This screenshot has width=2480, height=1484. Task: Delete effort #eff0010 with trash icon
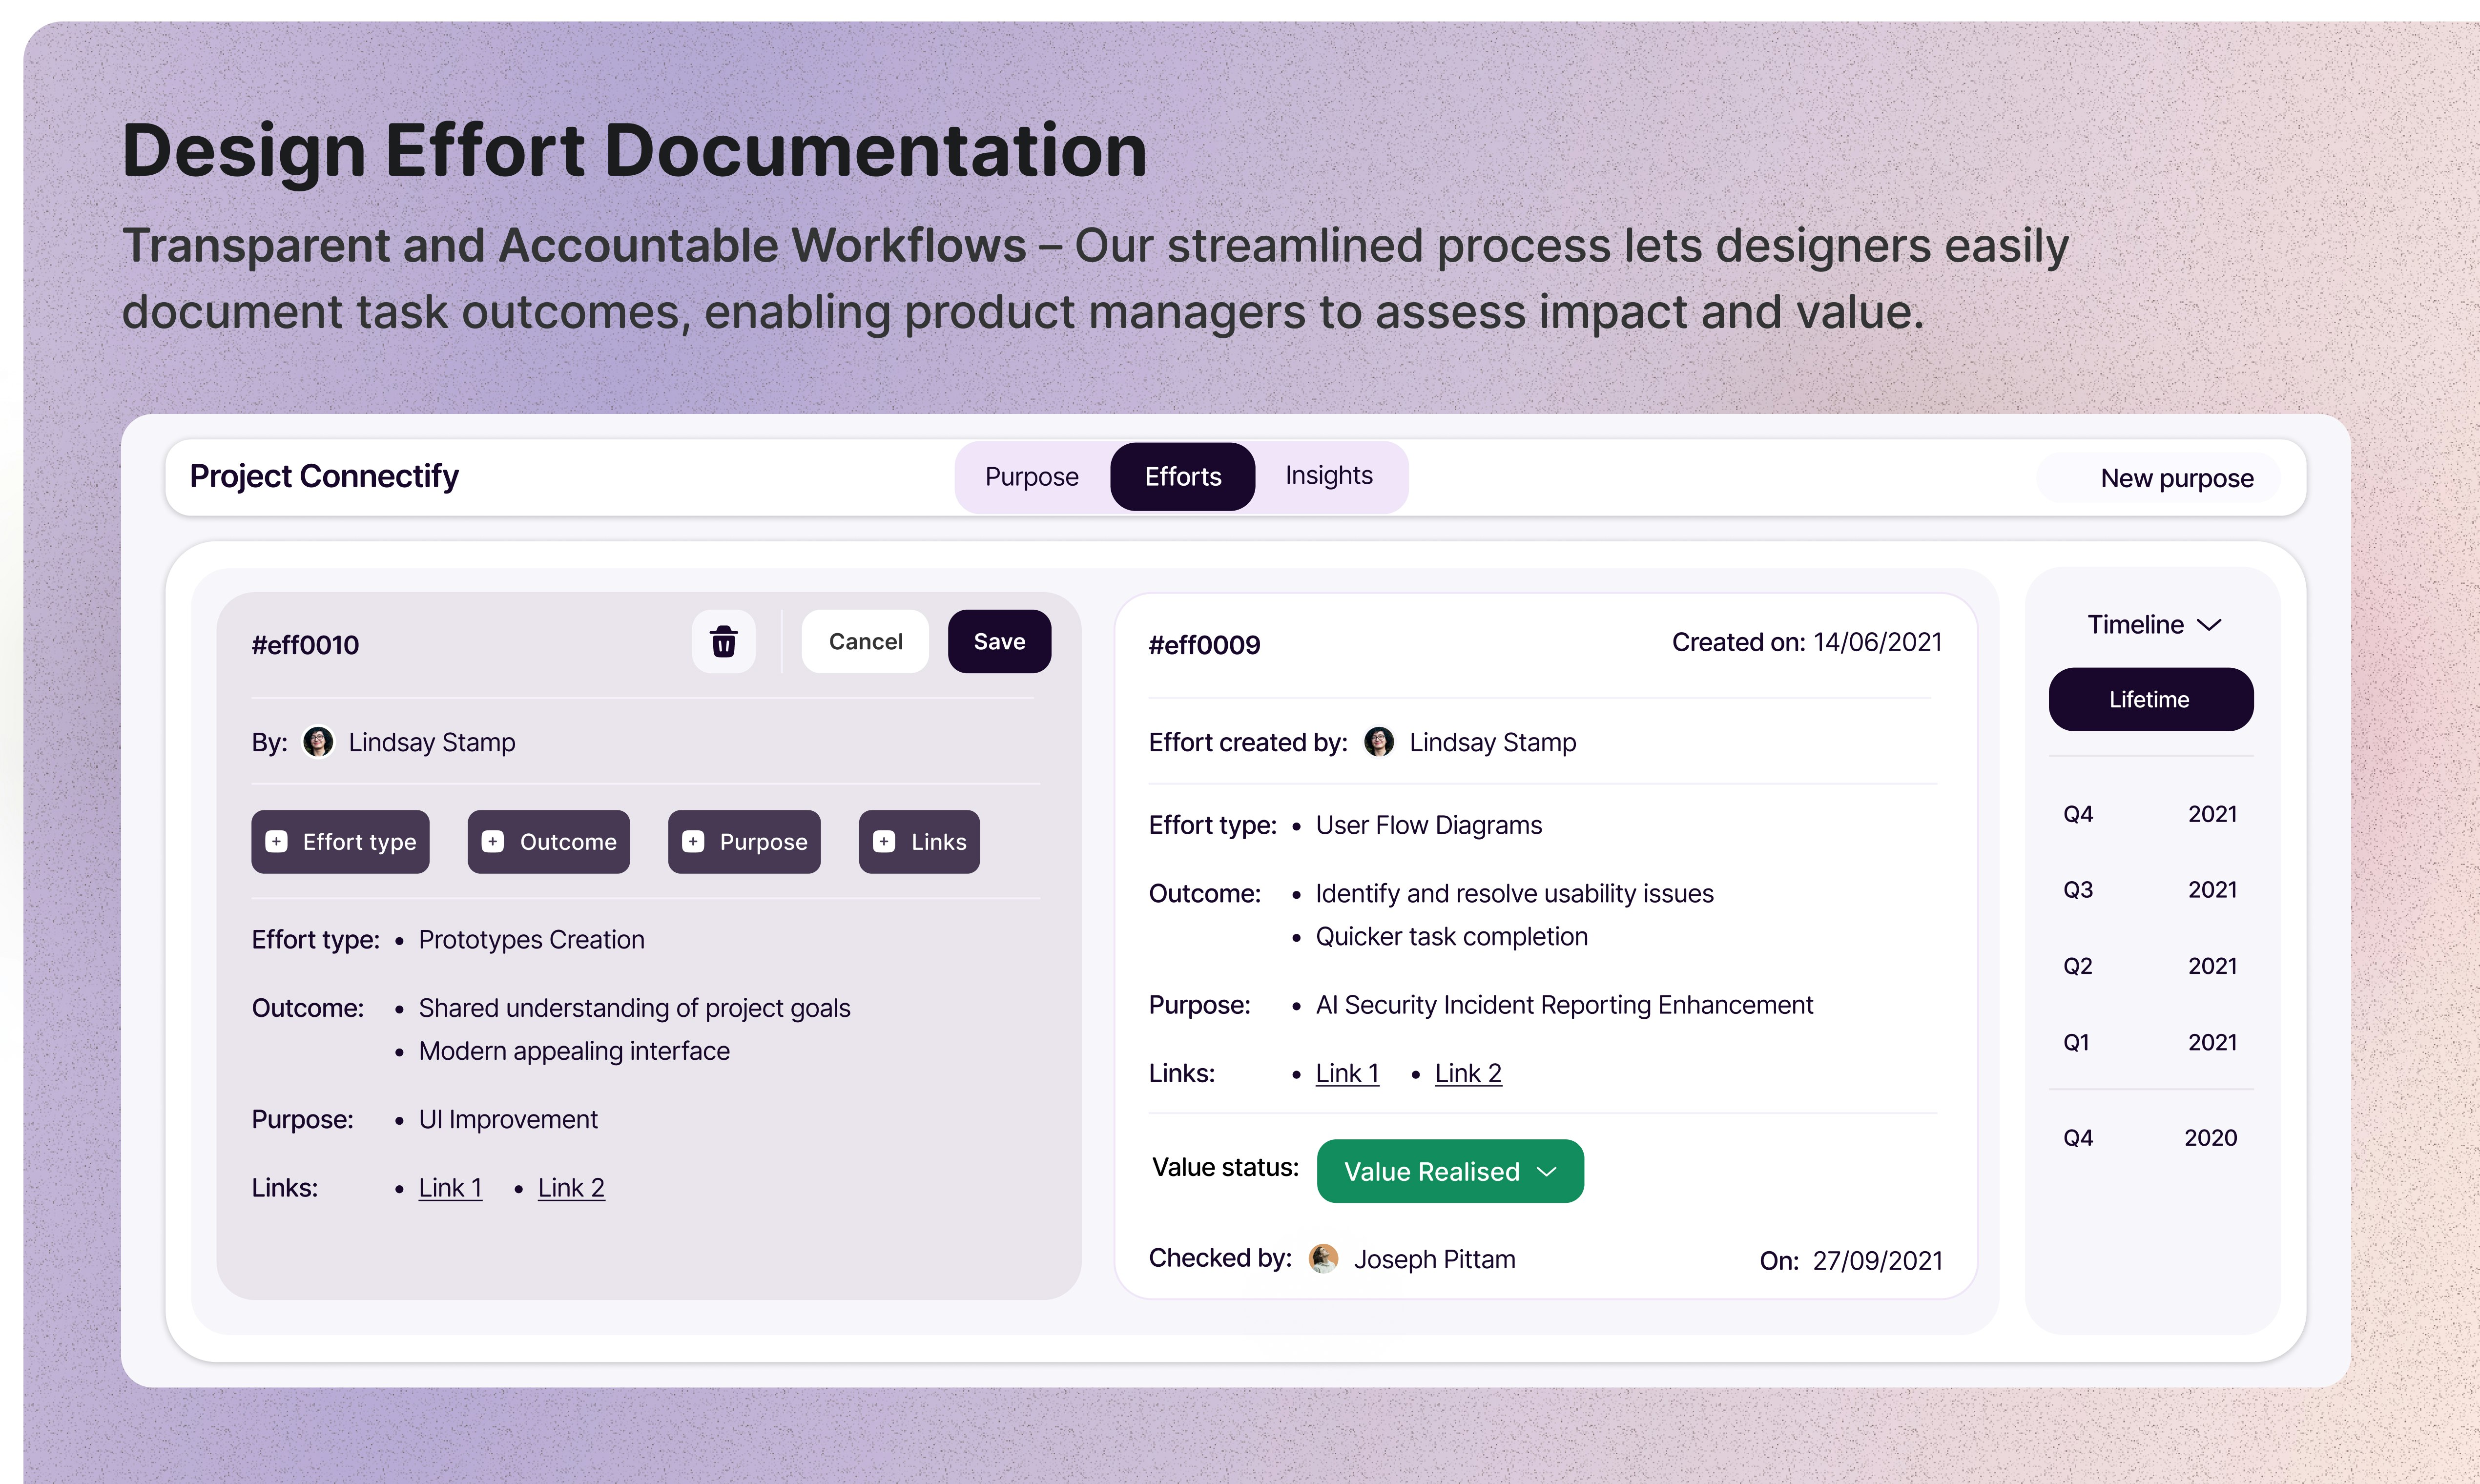tap(723, 641)
